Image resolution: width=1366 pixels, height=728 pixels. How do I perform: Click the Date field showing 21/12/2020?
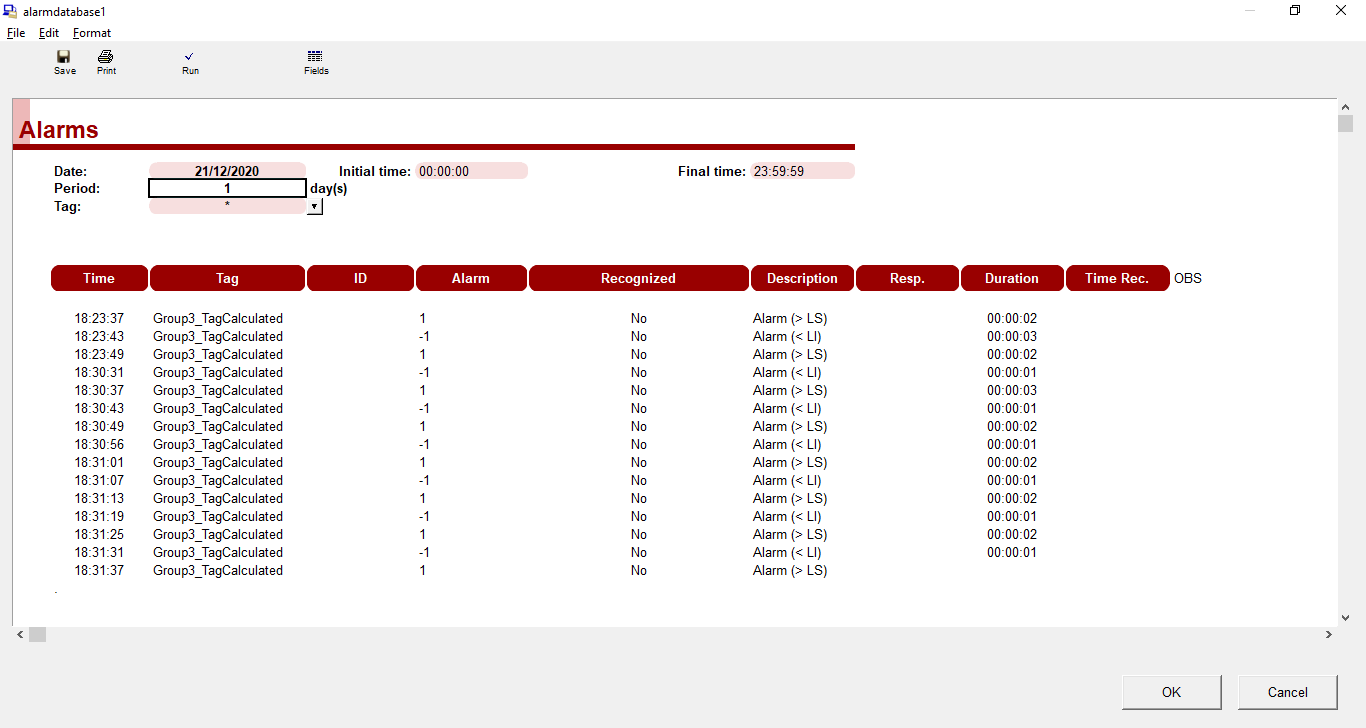pyautogui.click(x=227, y=171)
